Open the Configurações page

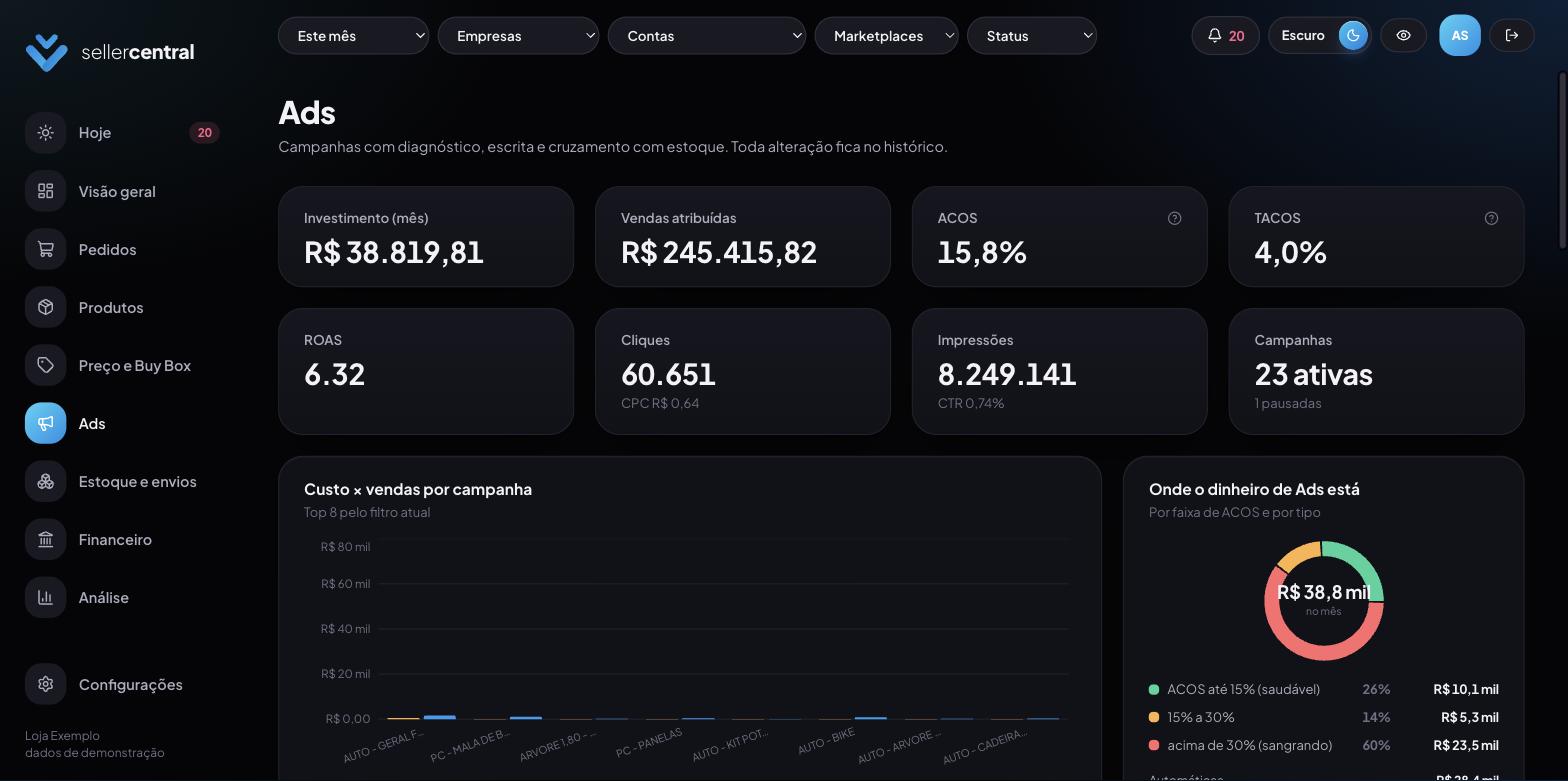pos(122,684)
